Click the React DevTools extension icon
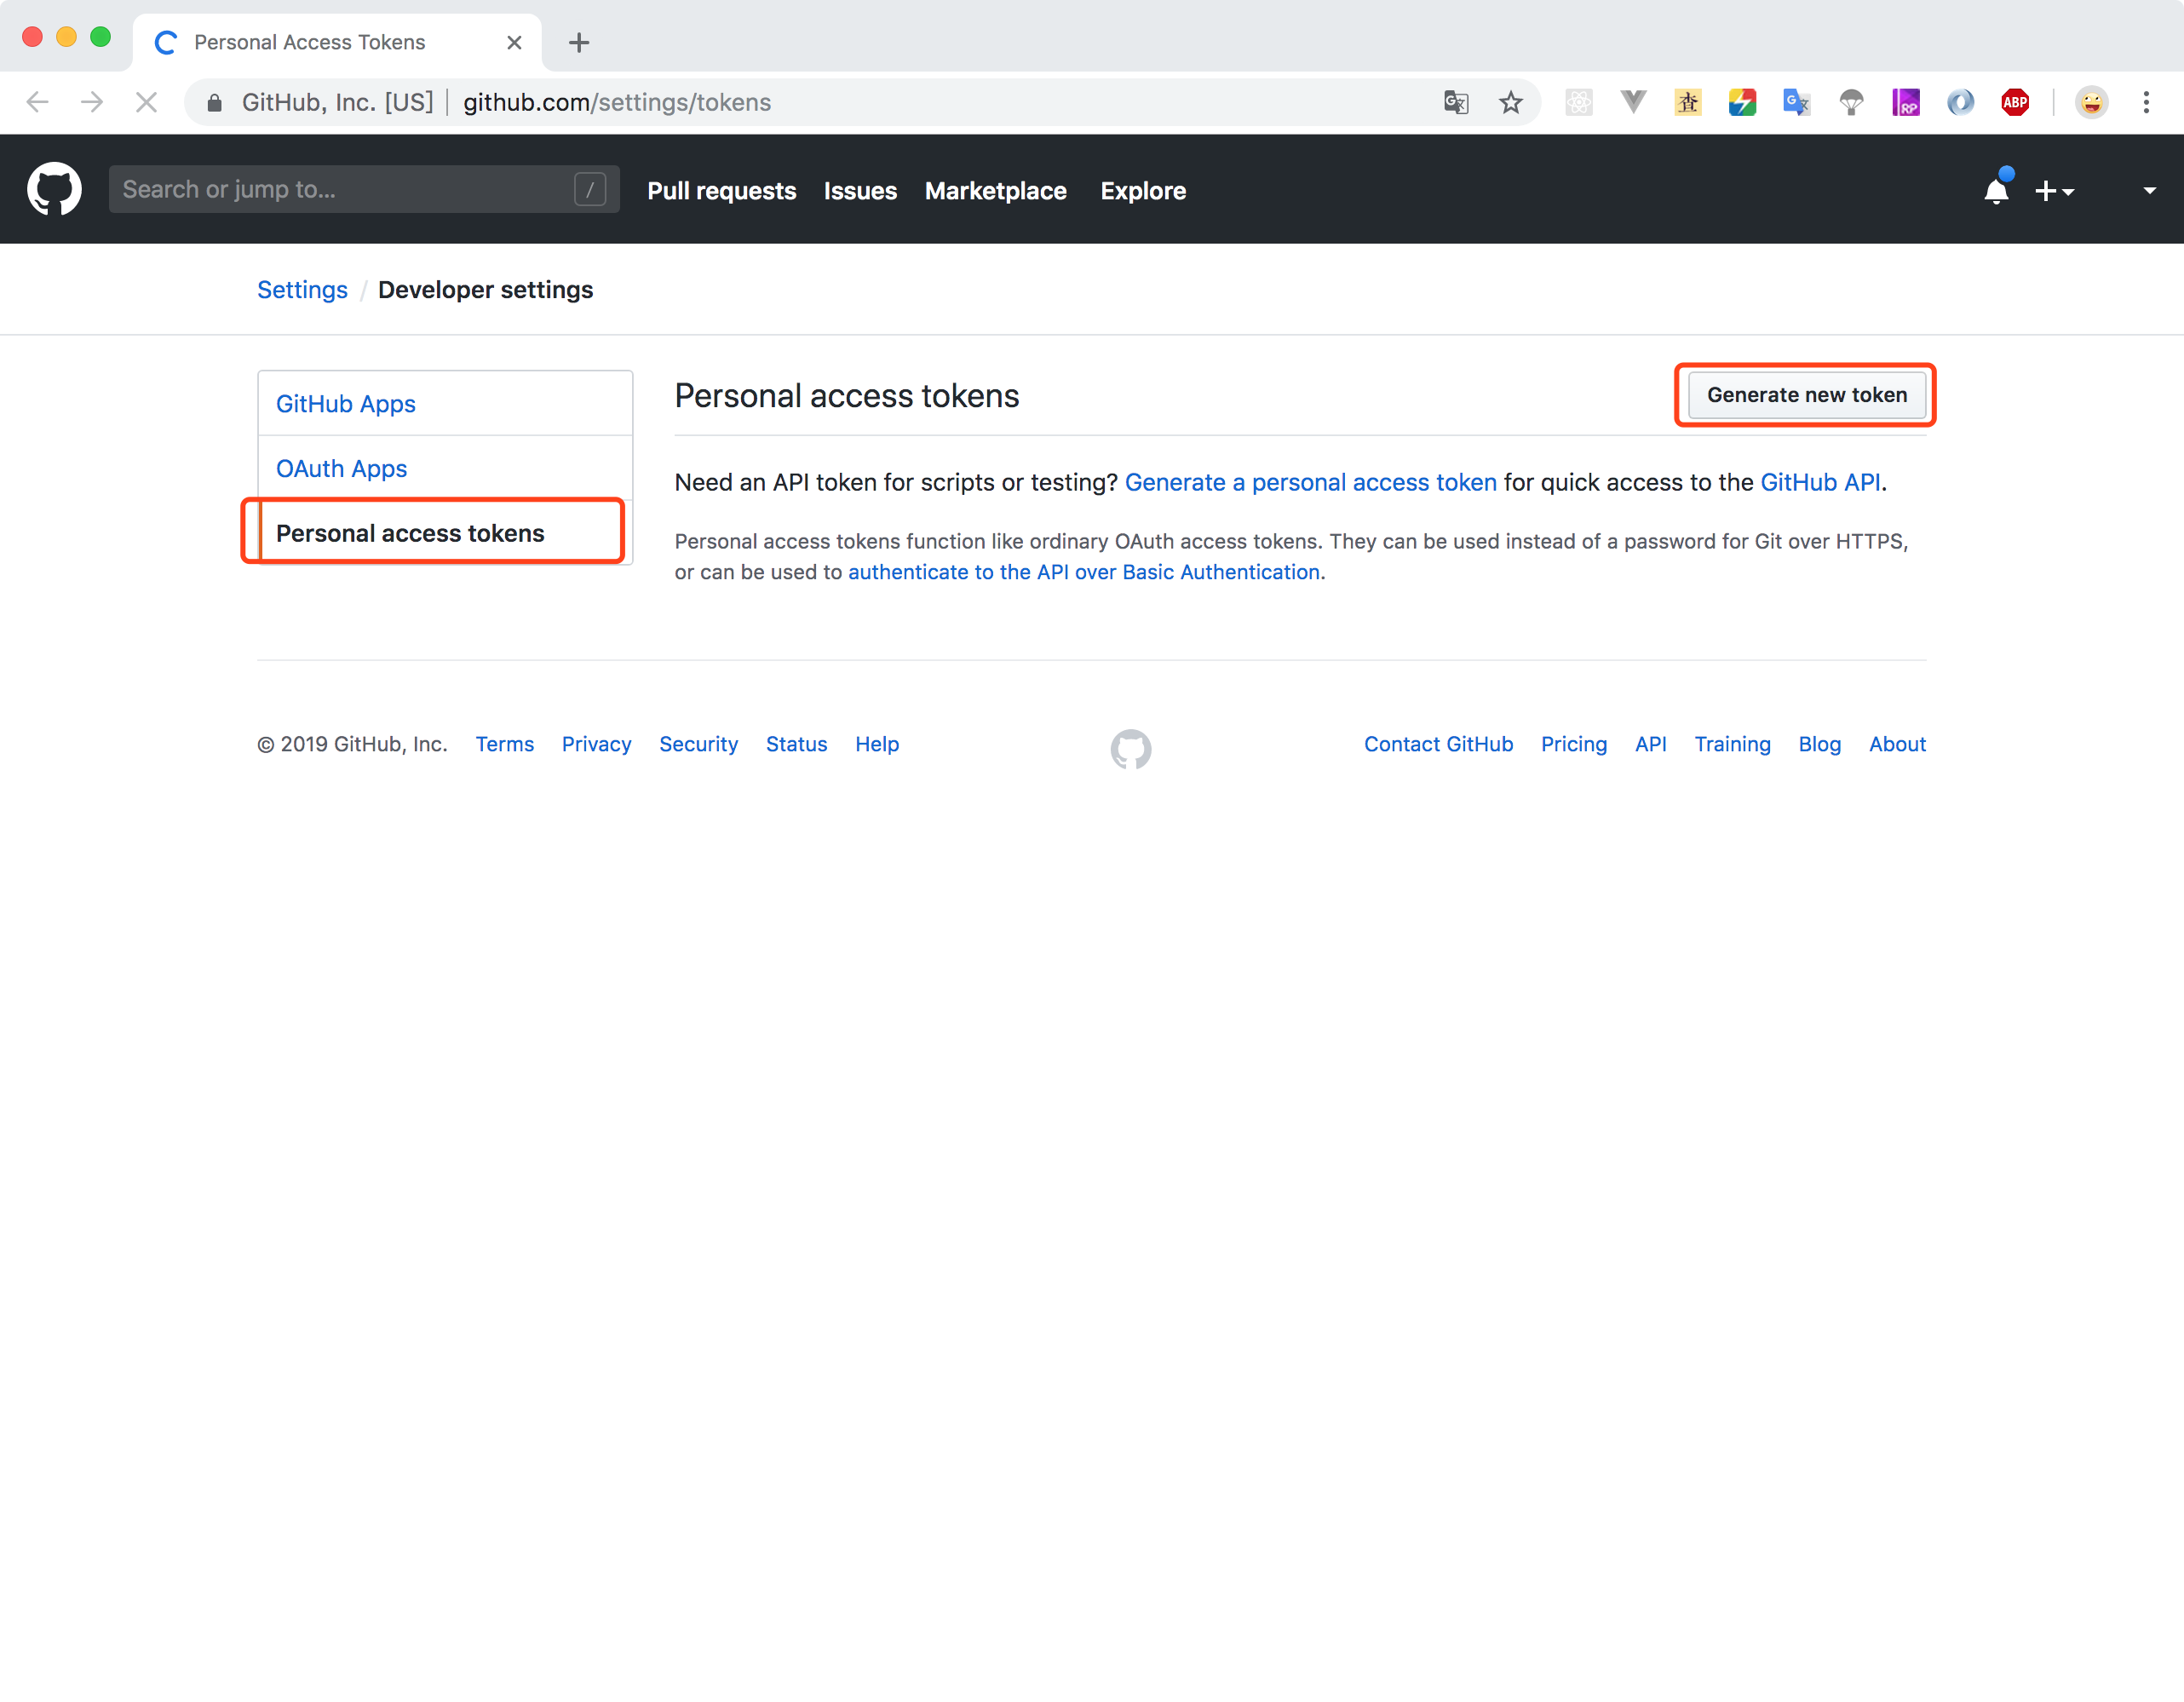Viewport: 2184px width, 1702px height. click(x=1579, y=102)
